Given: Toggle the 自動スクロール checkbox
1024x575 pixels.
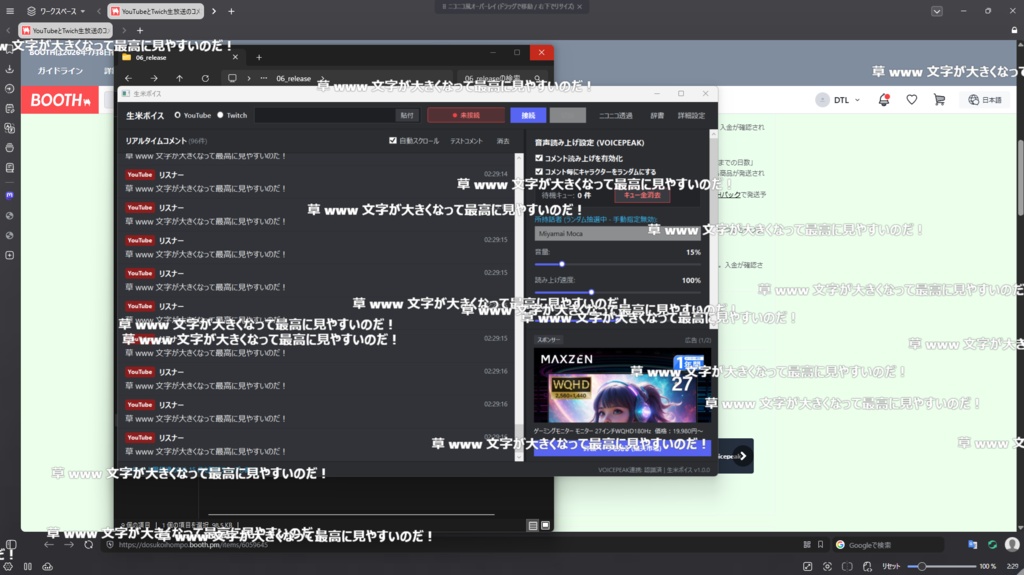Looking at the screenshot, I should (392, 140).
